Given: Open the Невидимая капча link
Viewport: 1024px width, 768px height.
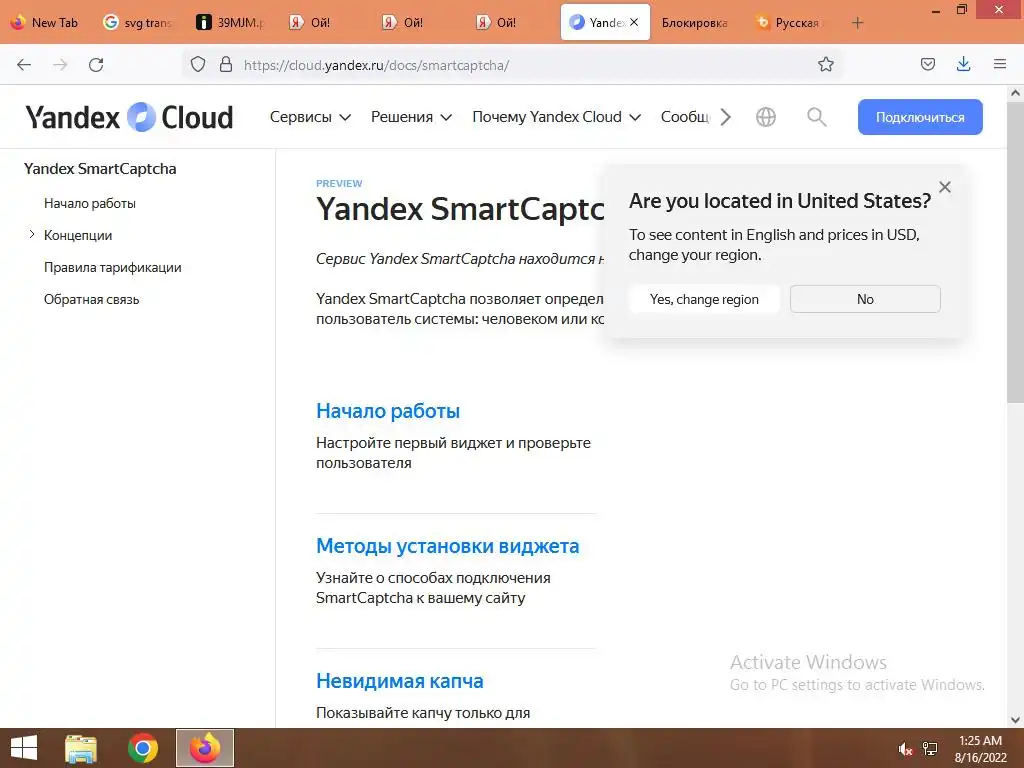Looking at the screenshot, I should tap(400, 680).
